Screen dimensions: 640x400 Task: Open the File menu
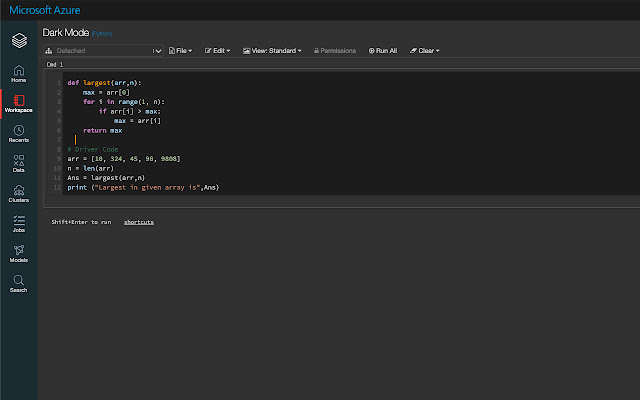(x=180, y=51)
